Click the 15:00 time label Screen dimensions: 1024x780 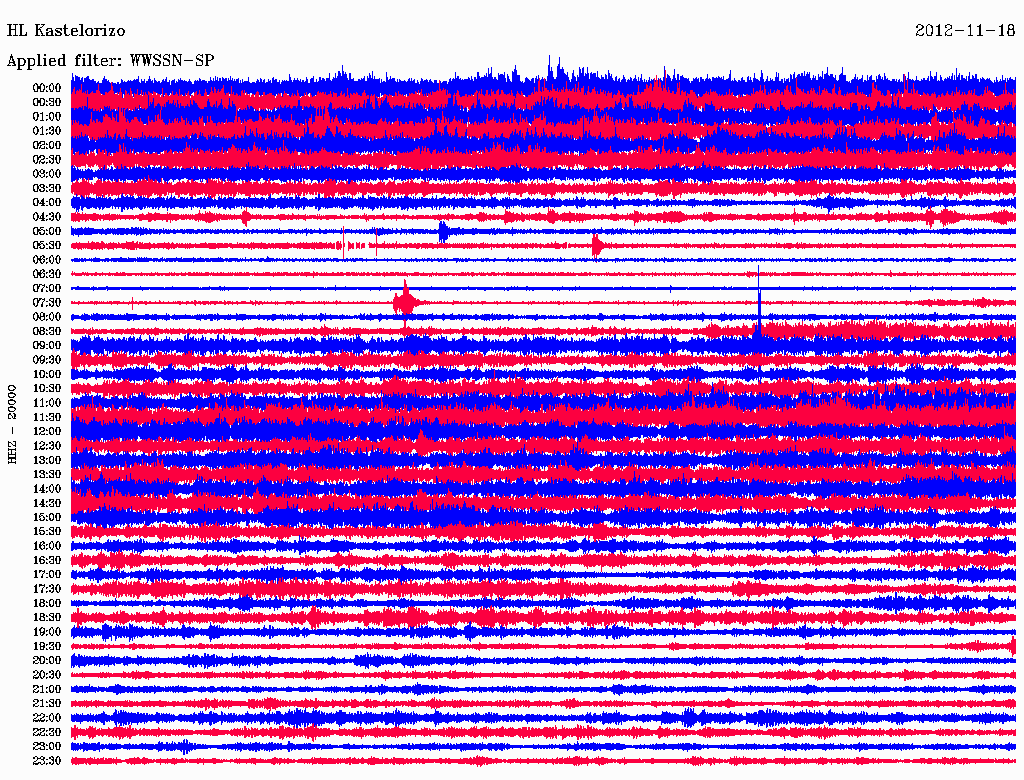click(x=47, y=517)
